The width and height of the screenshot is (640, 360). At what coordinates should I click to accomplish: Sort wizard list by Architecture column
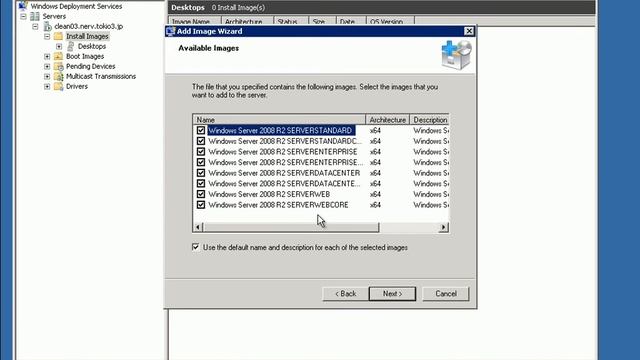click(x=387, y=120)
